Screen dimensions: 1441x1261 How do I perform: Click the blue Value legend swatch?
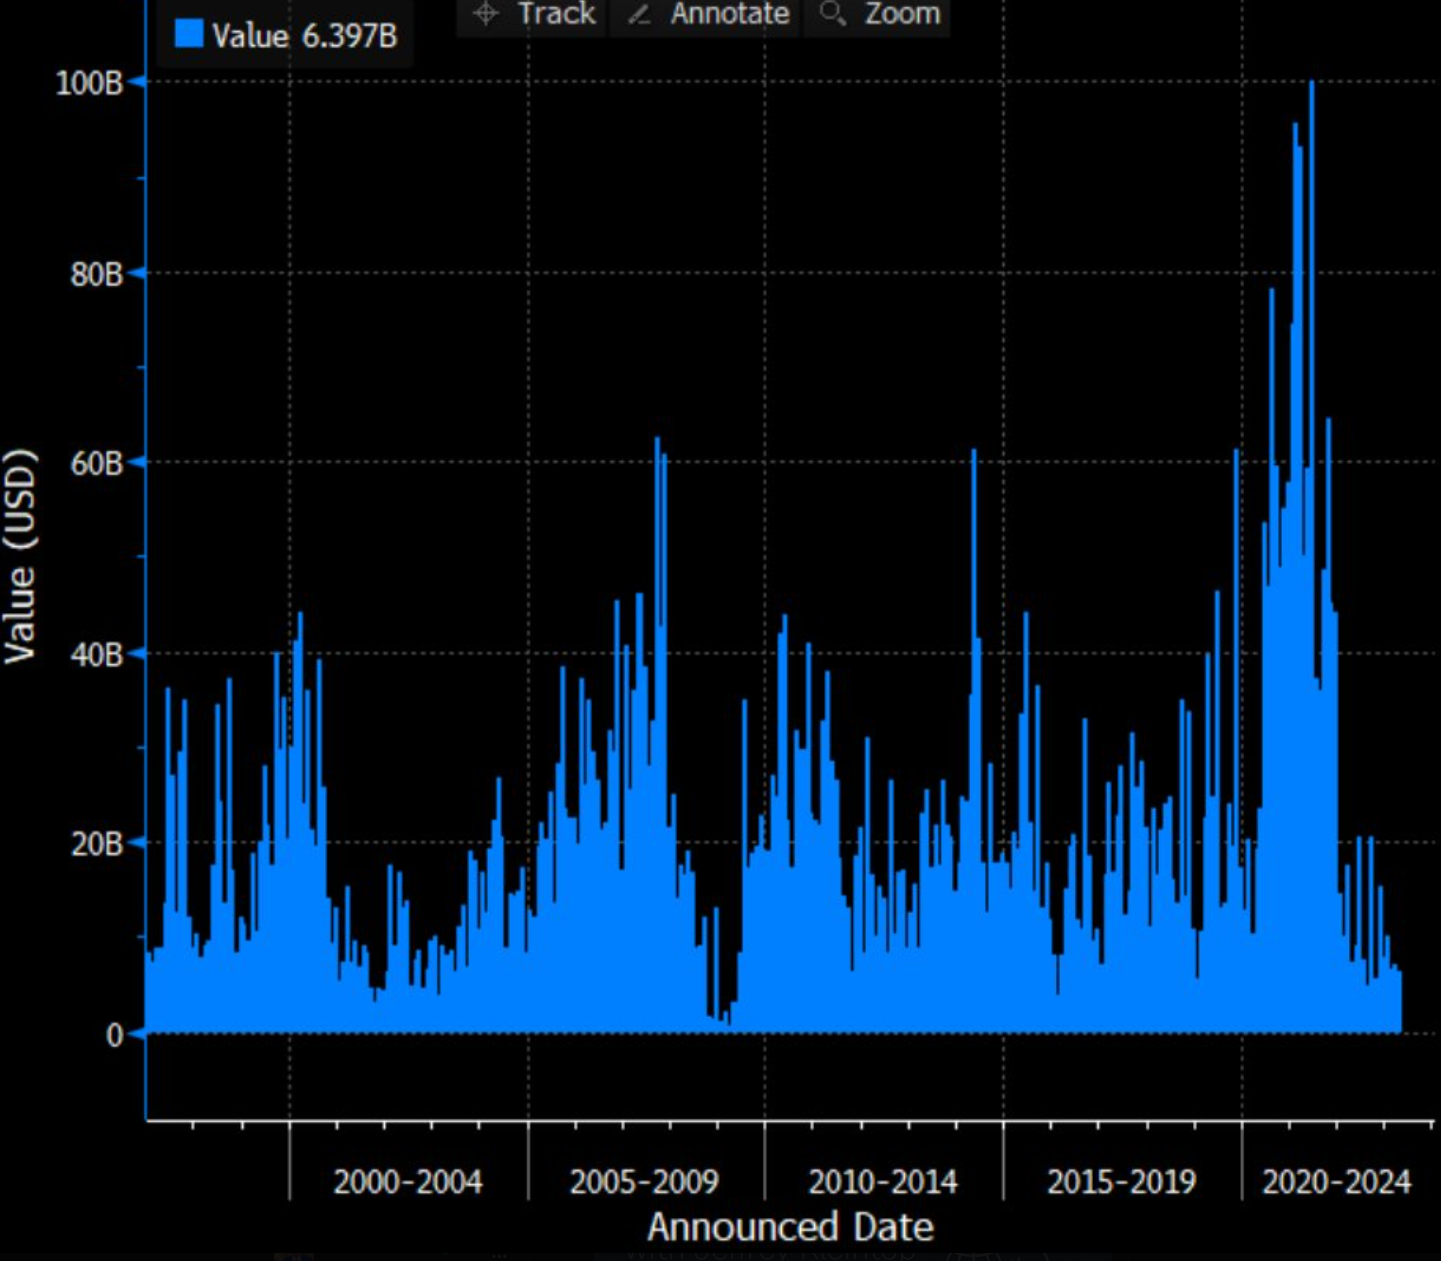pos(189,34)
